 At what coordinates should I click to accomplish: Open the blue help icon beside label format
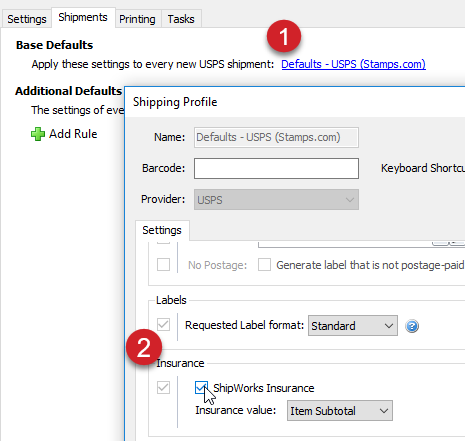412,326
